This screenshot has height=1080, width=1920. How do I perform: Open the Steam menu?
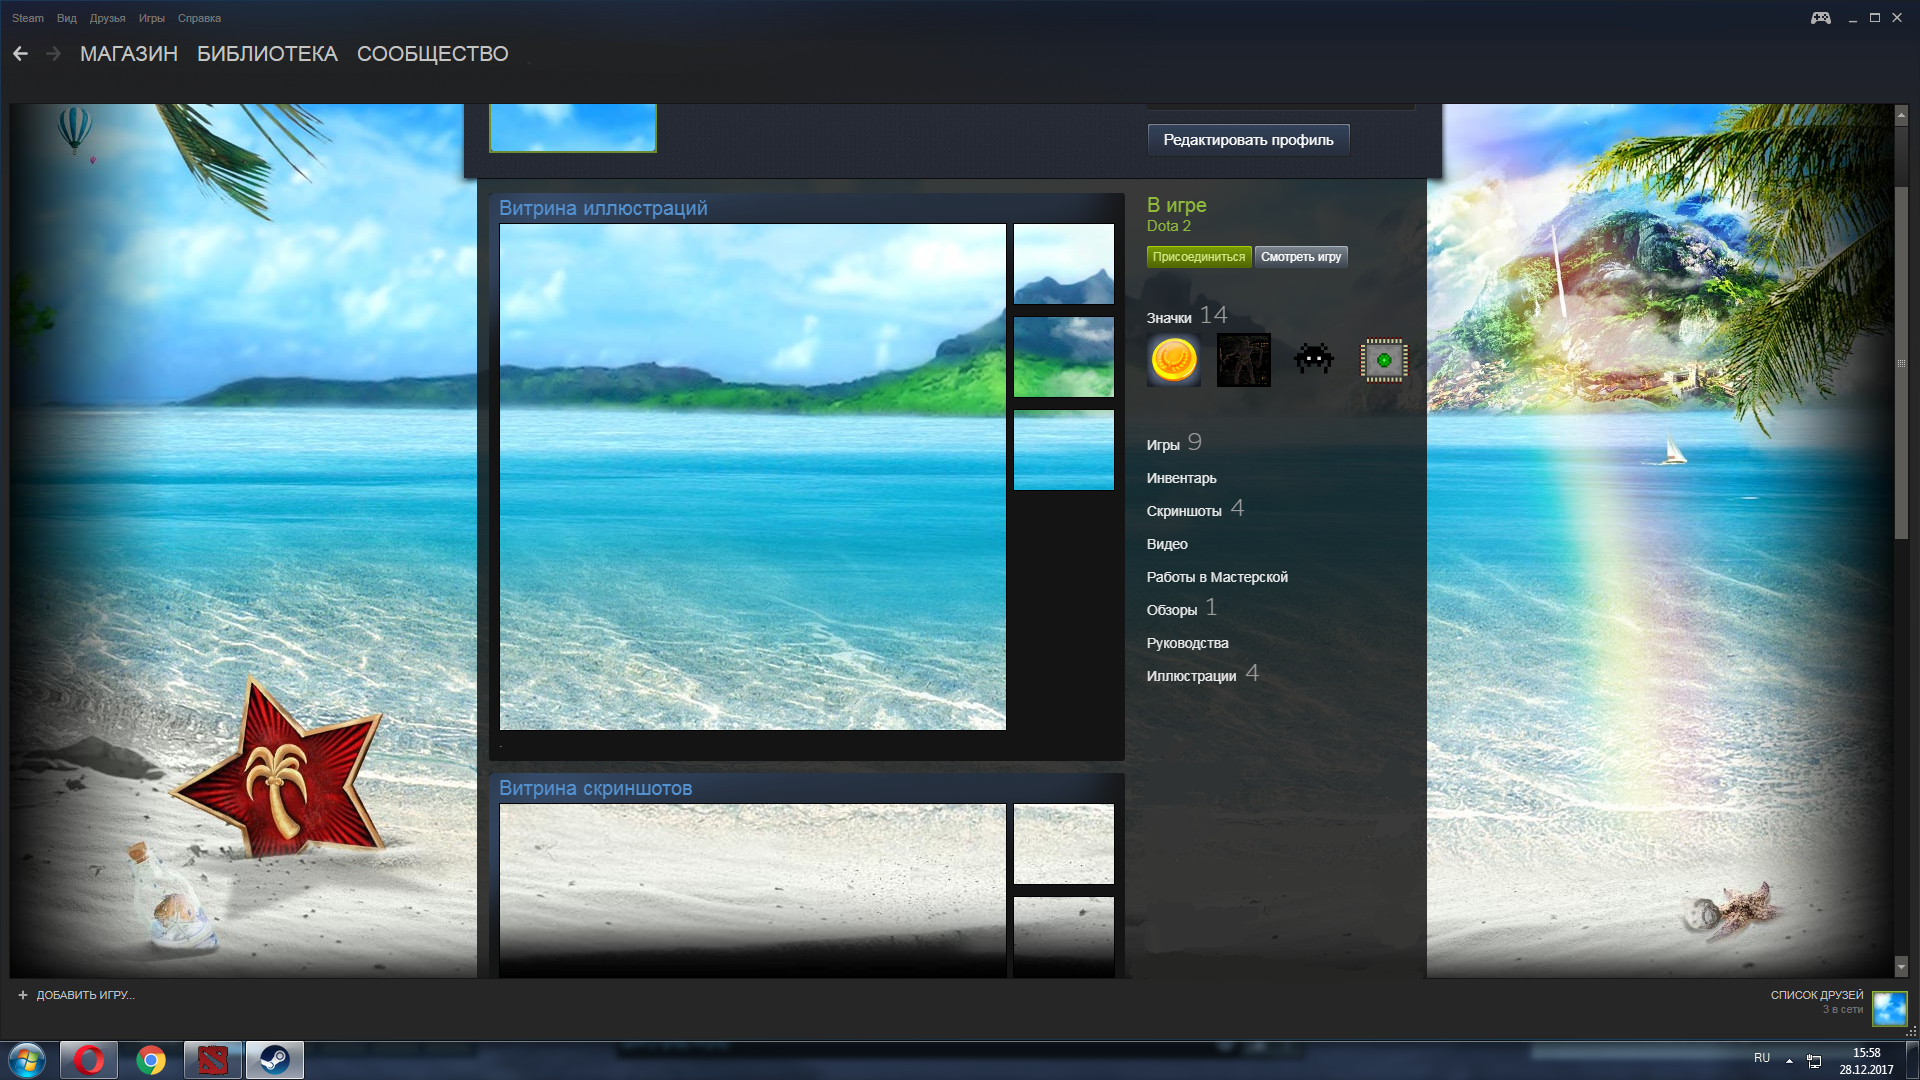(27, 18)
